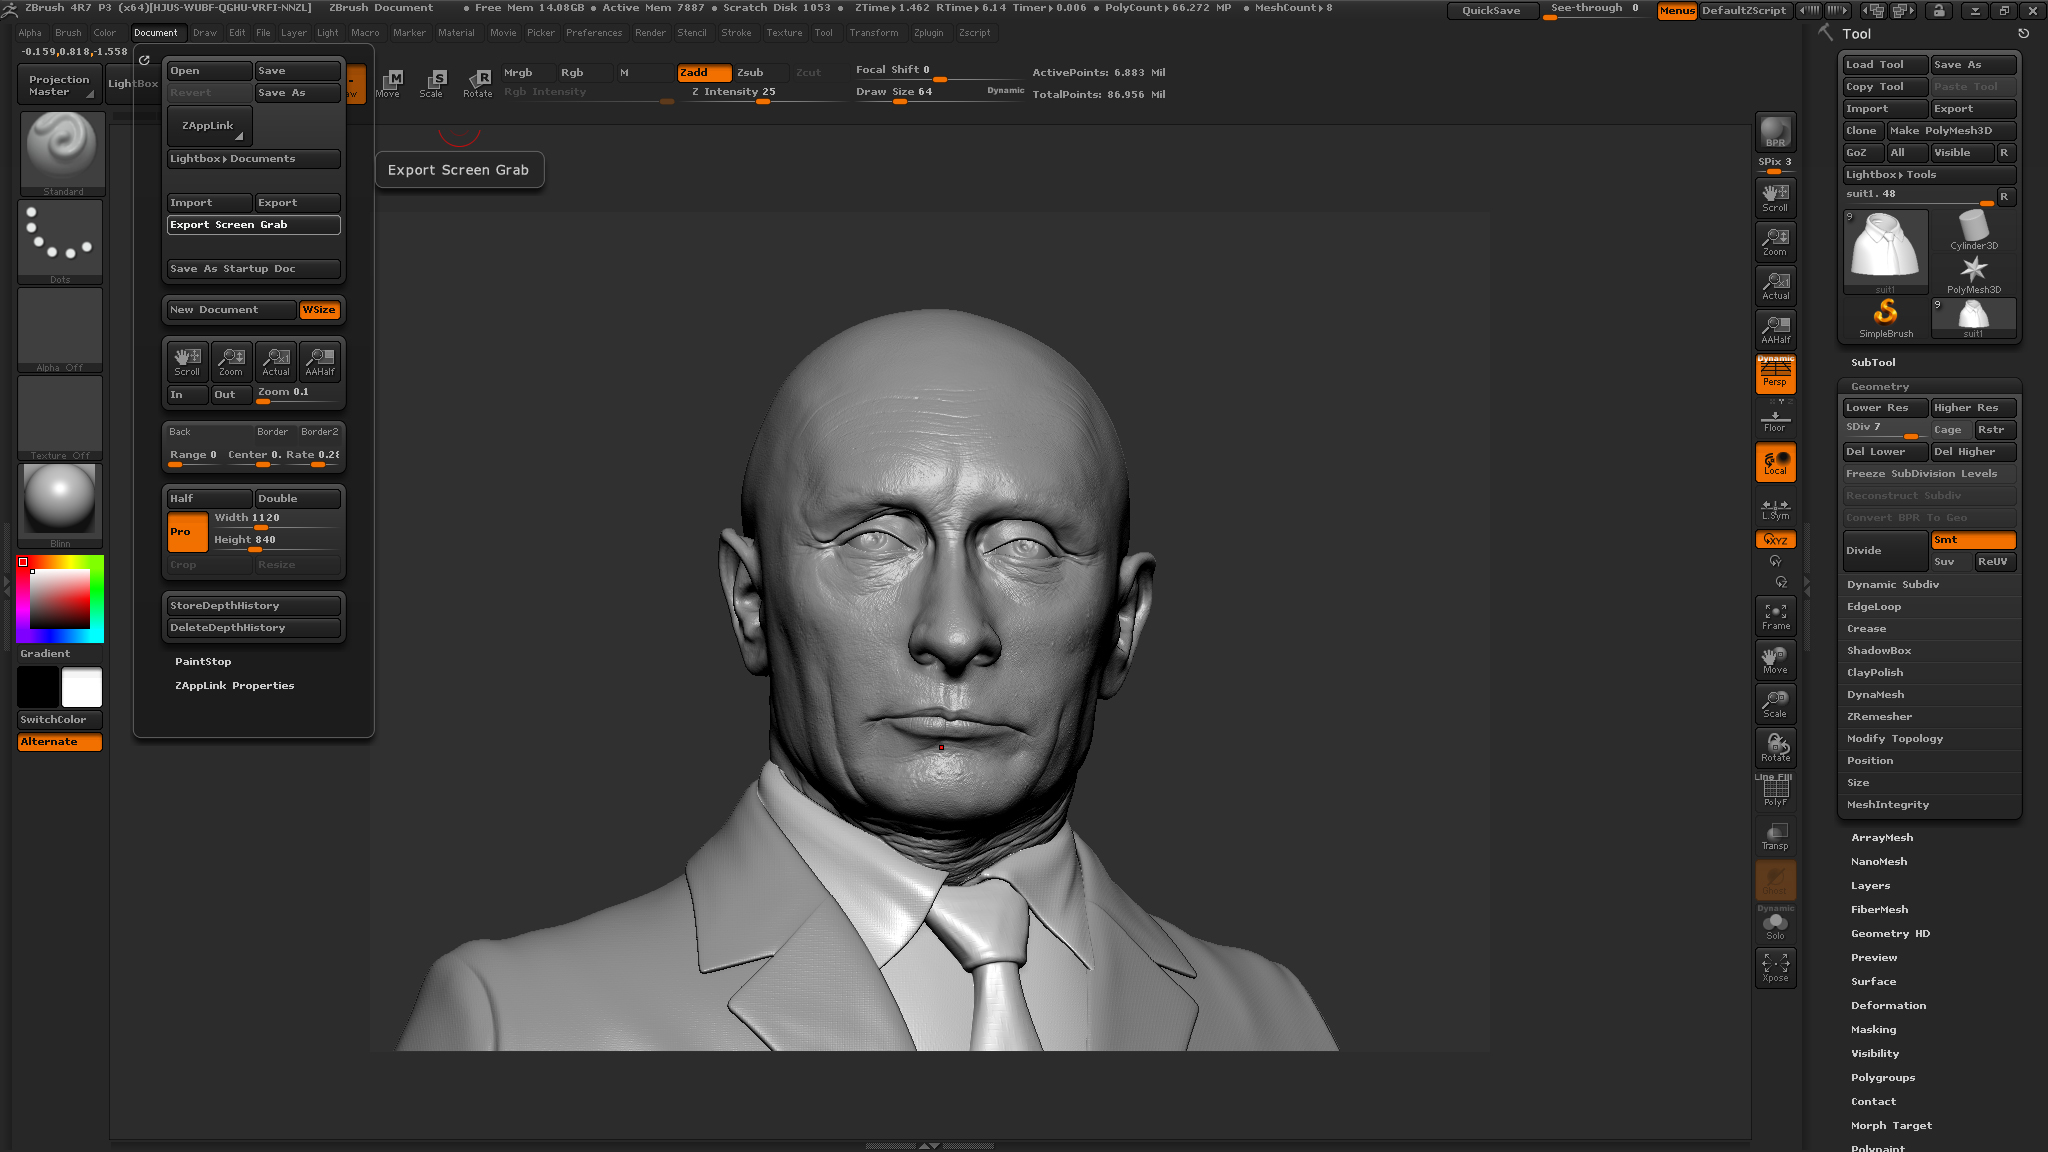Click Zoom icon in Document palette
Viewport: 2048px width, 1152px height.
pos(231,362)
